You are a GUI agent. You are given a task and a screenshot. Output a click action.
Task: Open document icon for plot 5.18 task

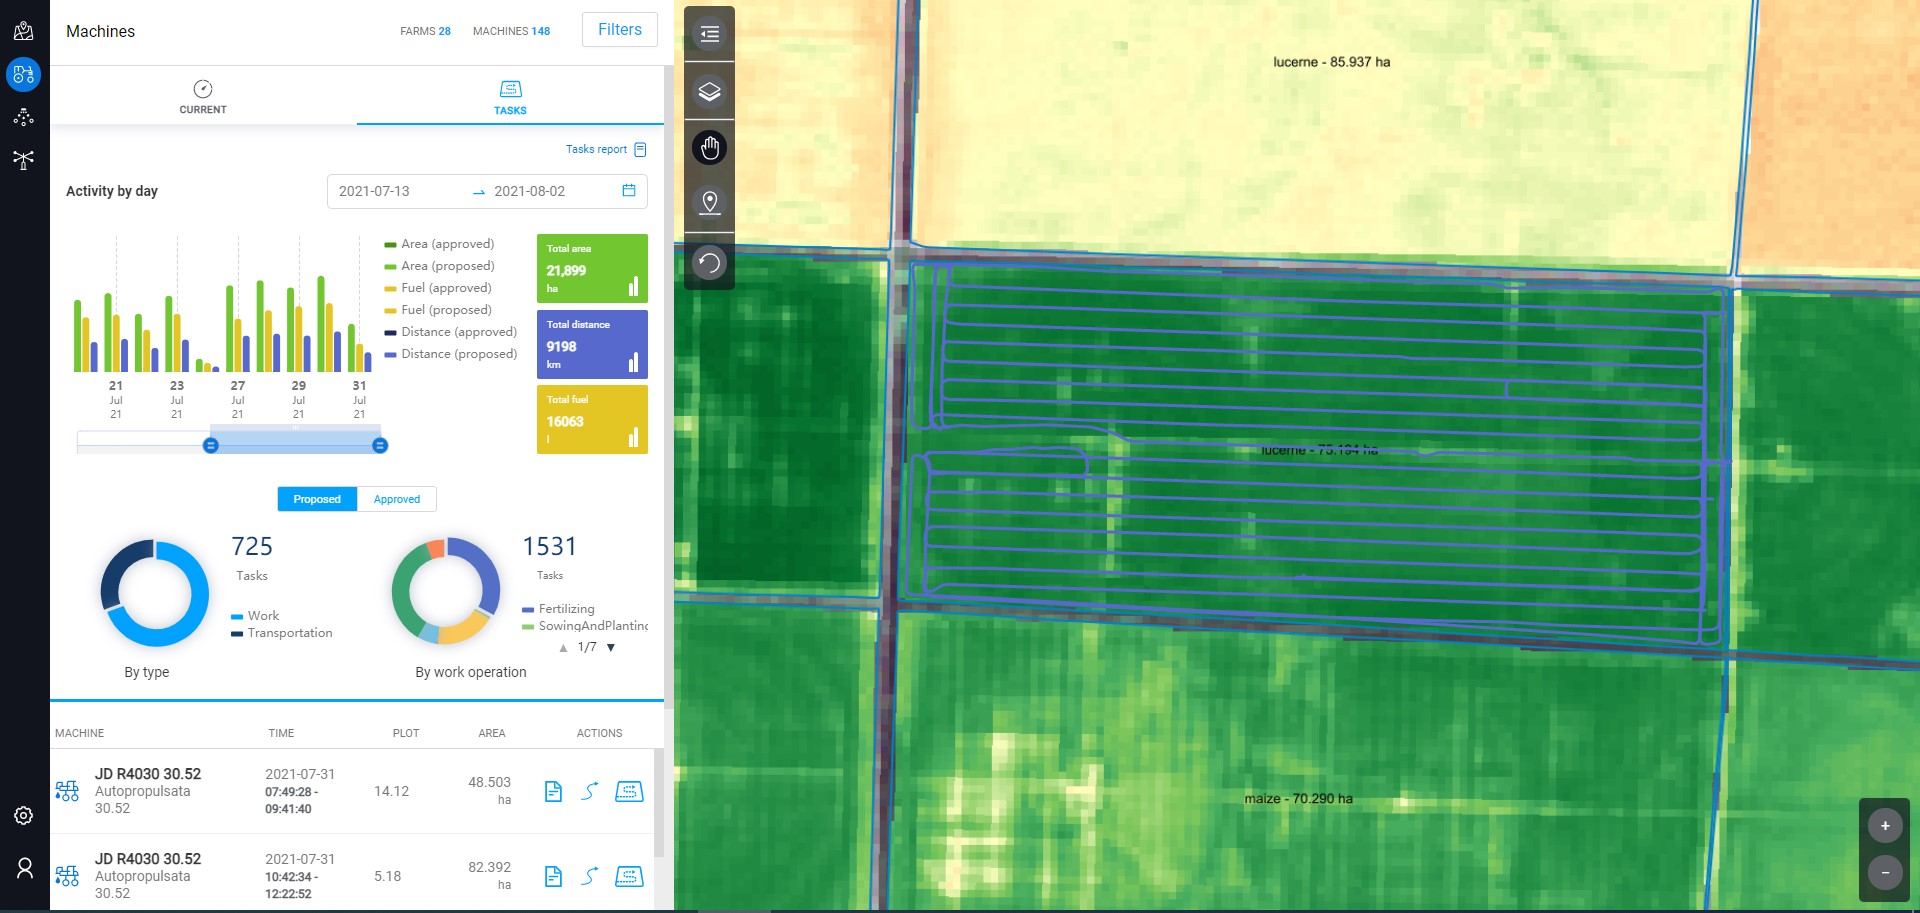pos(553,877)
